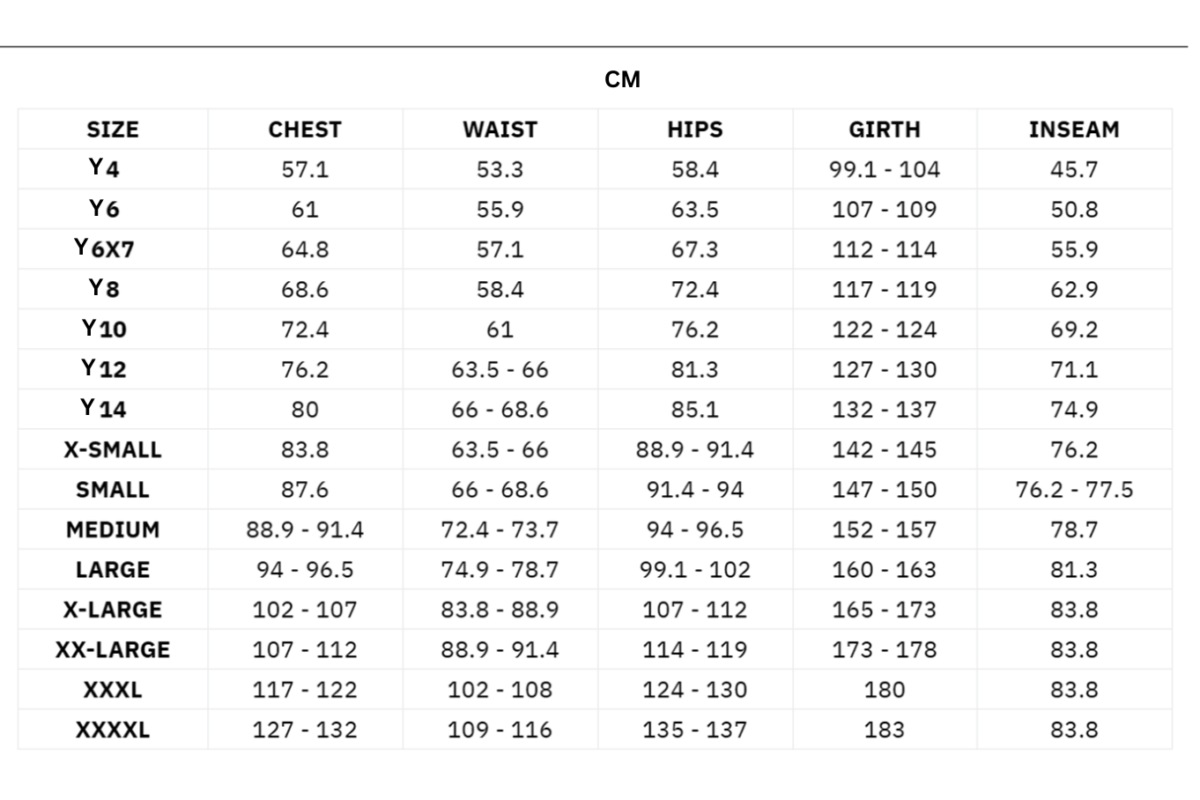The height and width of the screenshot is (800, 1200).
Task: Click the MEDIUM size label
Action: click(x=113, y=530)
